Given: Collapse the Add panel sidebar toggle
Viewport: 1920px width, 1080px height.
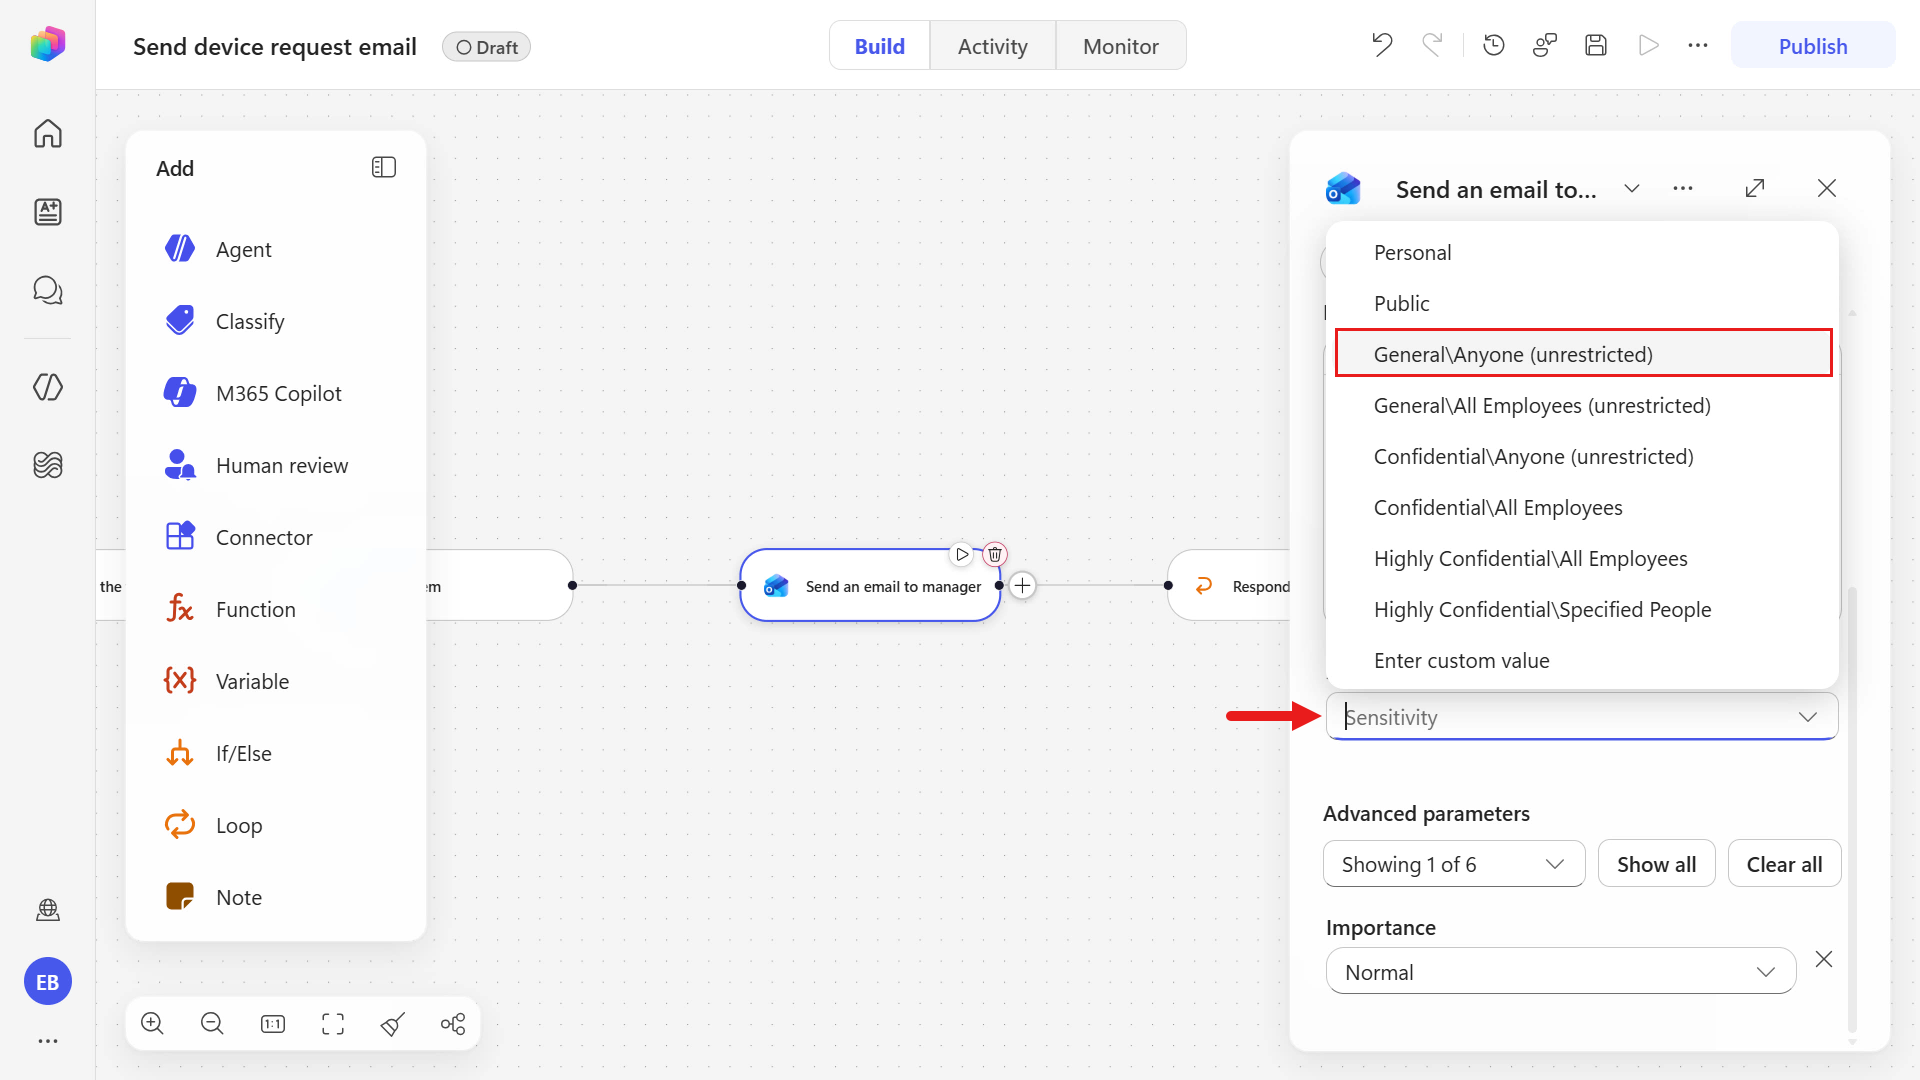Looking at the screenshot, I should point(384,168).
